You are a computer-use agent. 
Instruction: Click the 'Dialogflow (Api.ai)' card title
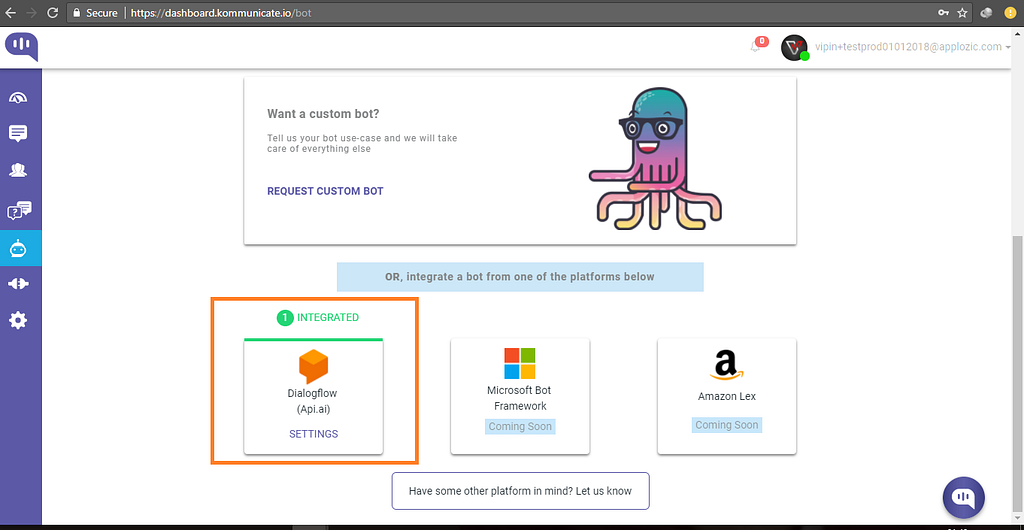point(313,401)
